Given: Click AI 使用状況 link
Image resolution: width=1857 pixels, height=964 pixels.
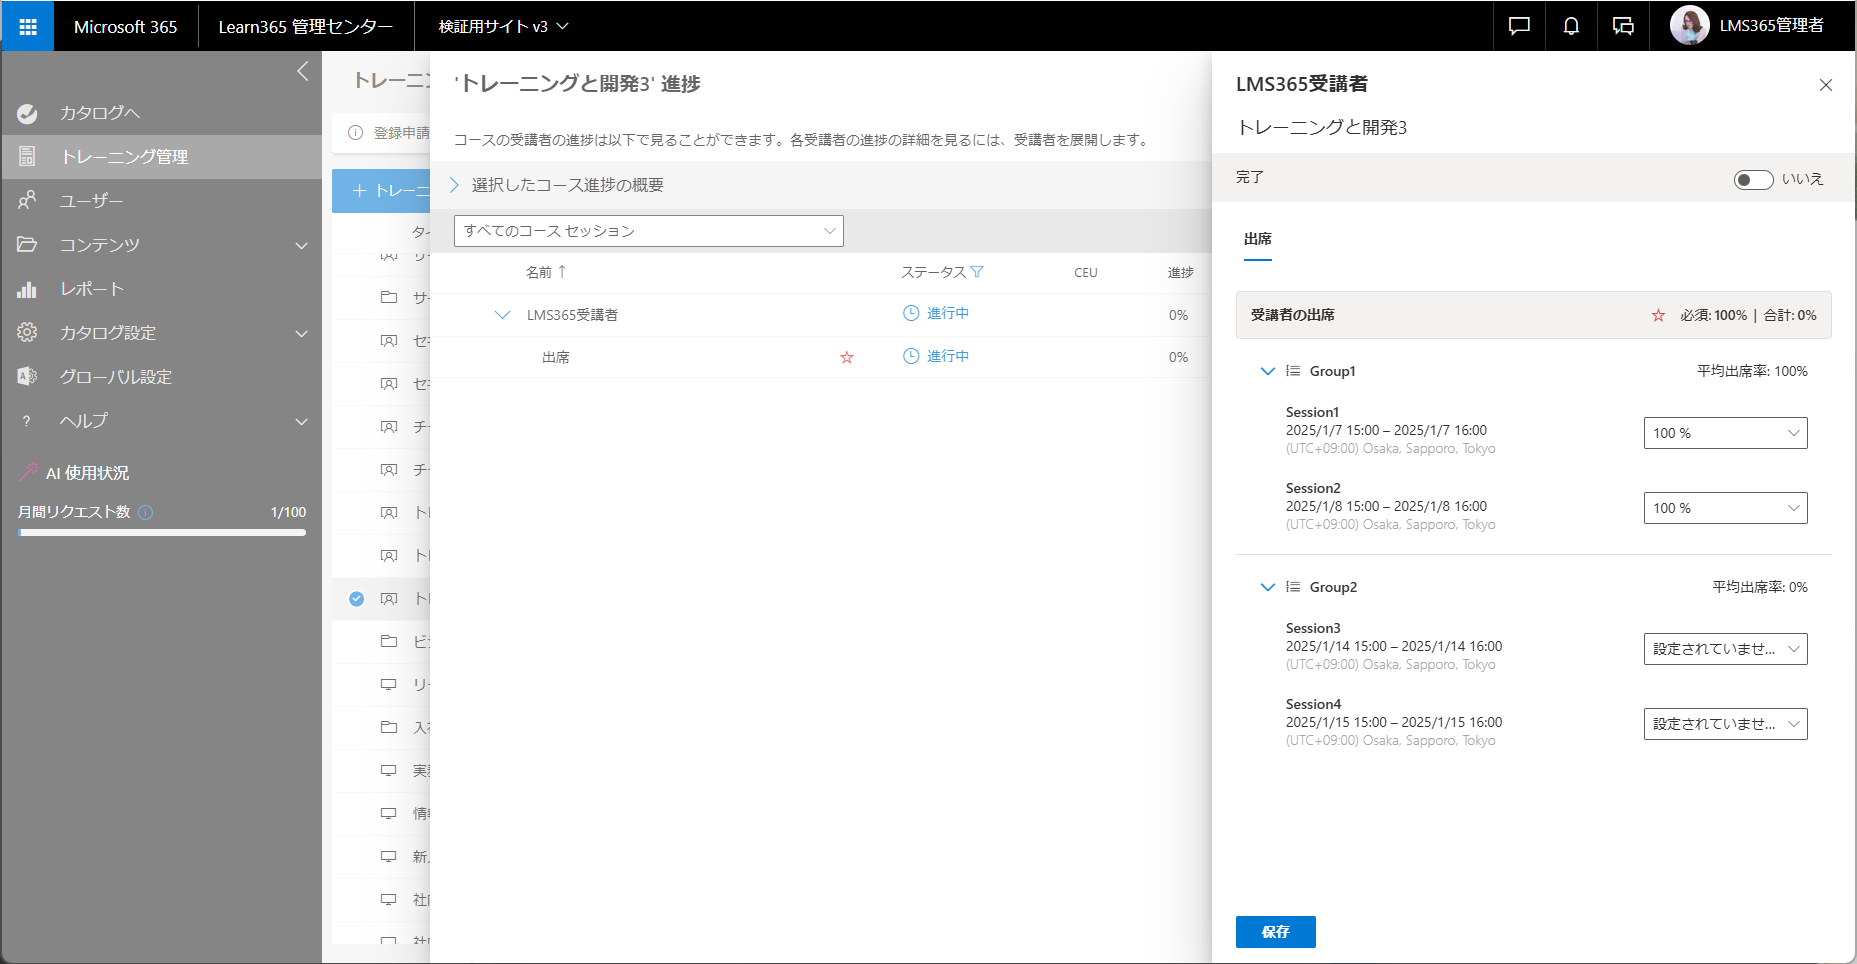Looking at the screenshot, I should coord(88,473).
